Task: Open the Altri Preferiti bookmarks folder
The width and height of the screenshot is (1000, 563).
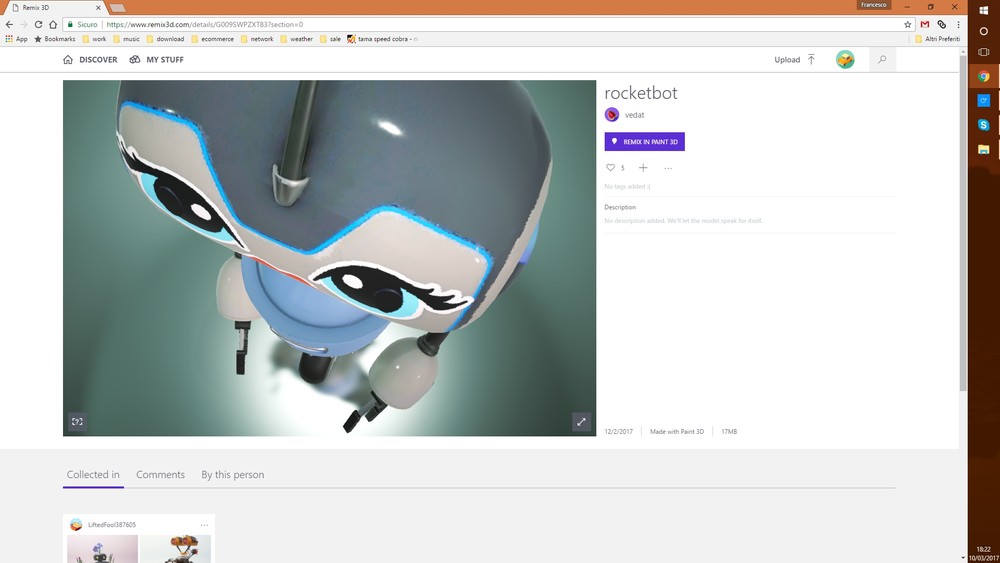Action: 937,39
